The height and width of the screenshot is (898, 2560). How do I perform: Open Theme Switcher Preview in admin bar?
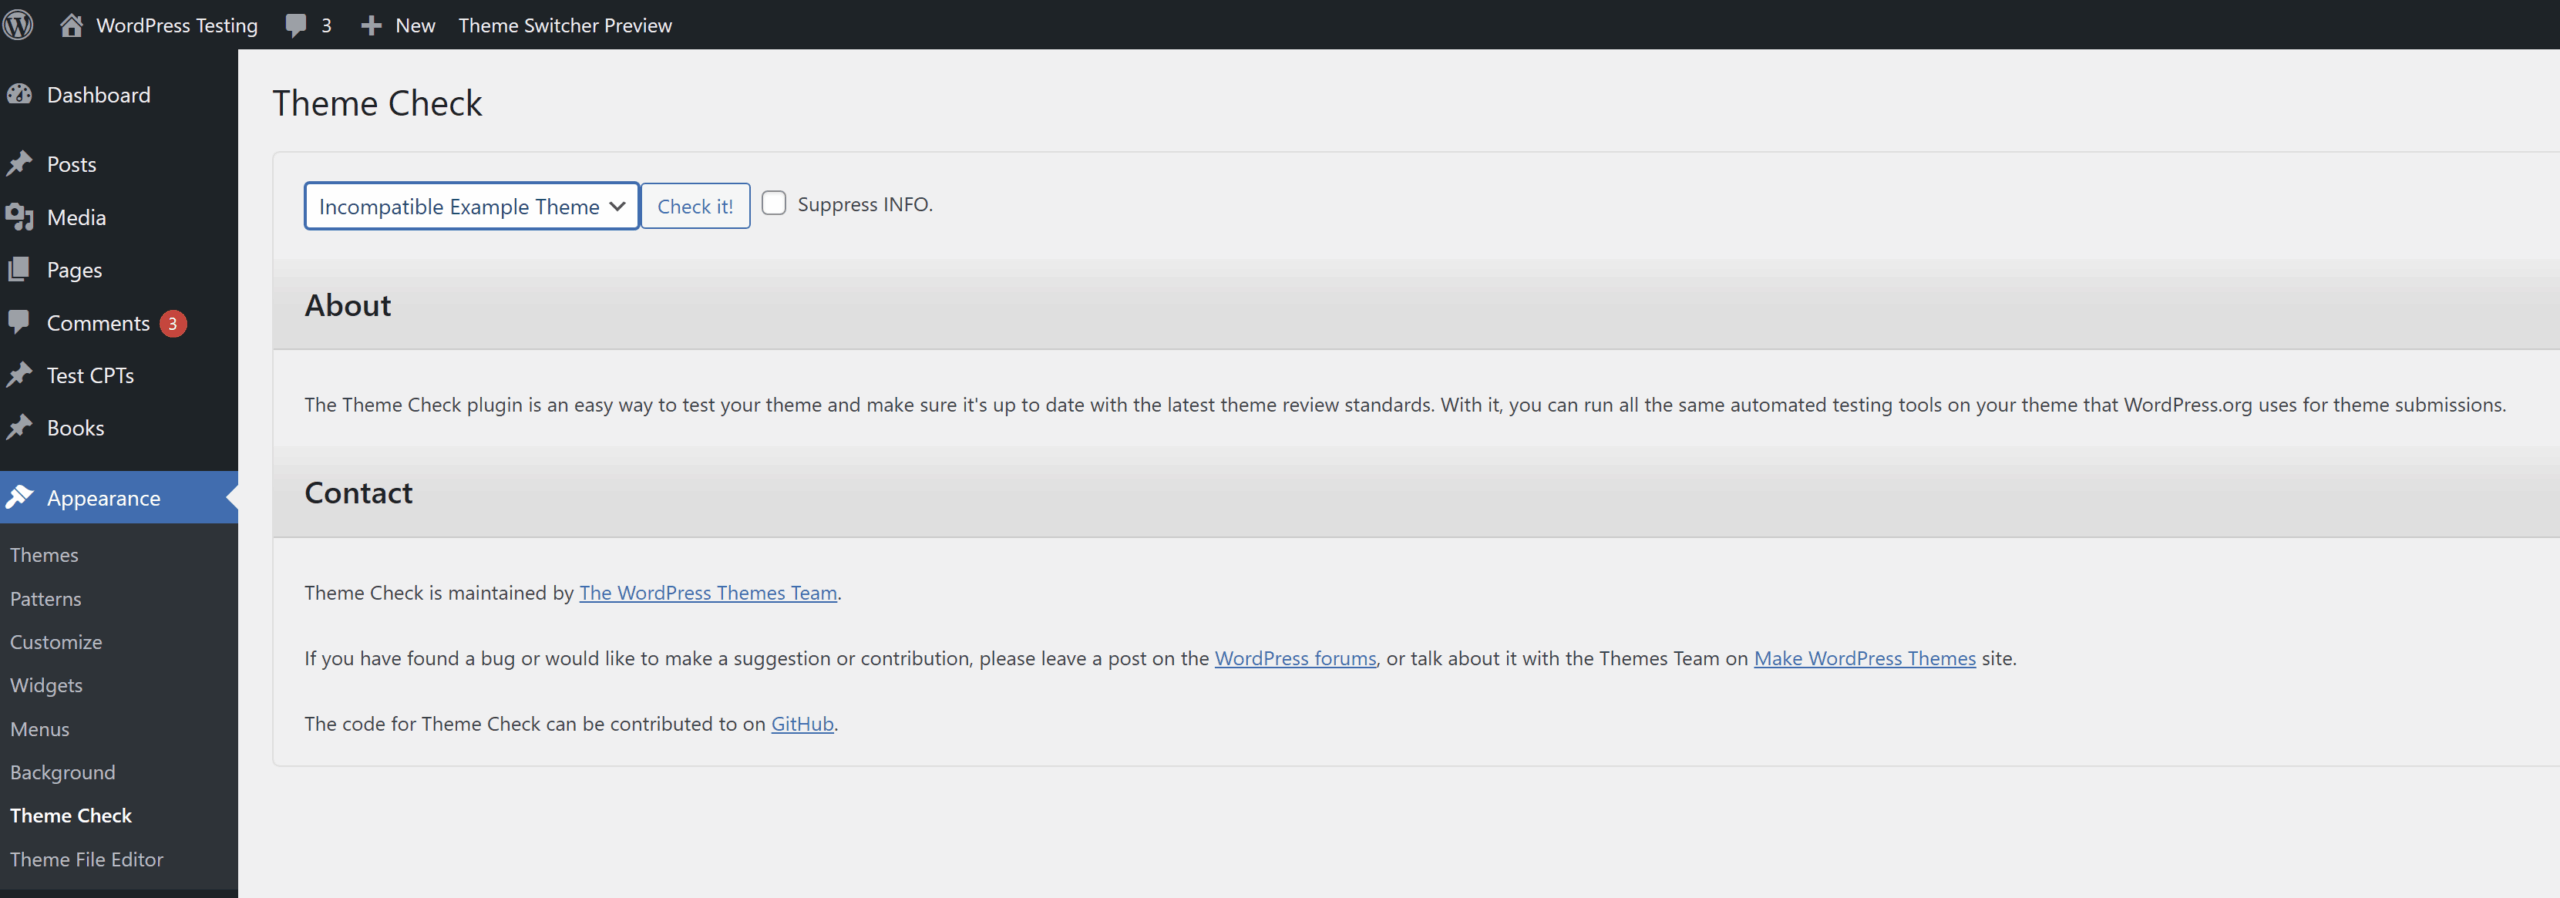click(565, 25)
